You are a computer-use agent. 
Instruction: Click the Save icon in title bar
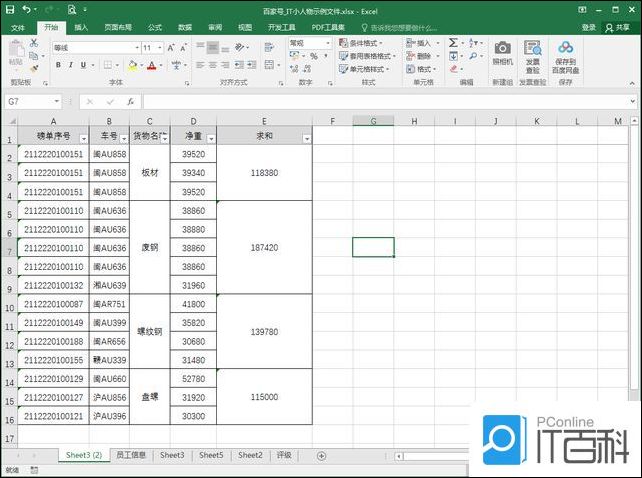pos(9,10)
